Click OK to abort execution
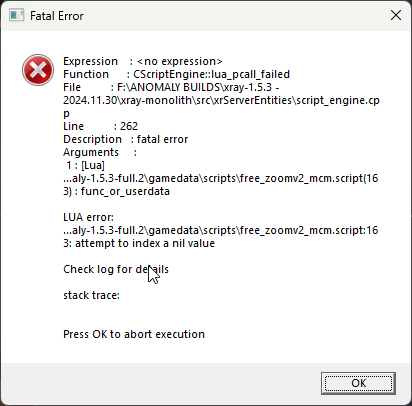 [358, 383]
